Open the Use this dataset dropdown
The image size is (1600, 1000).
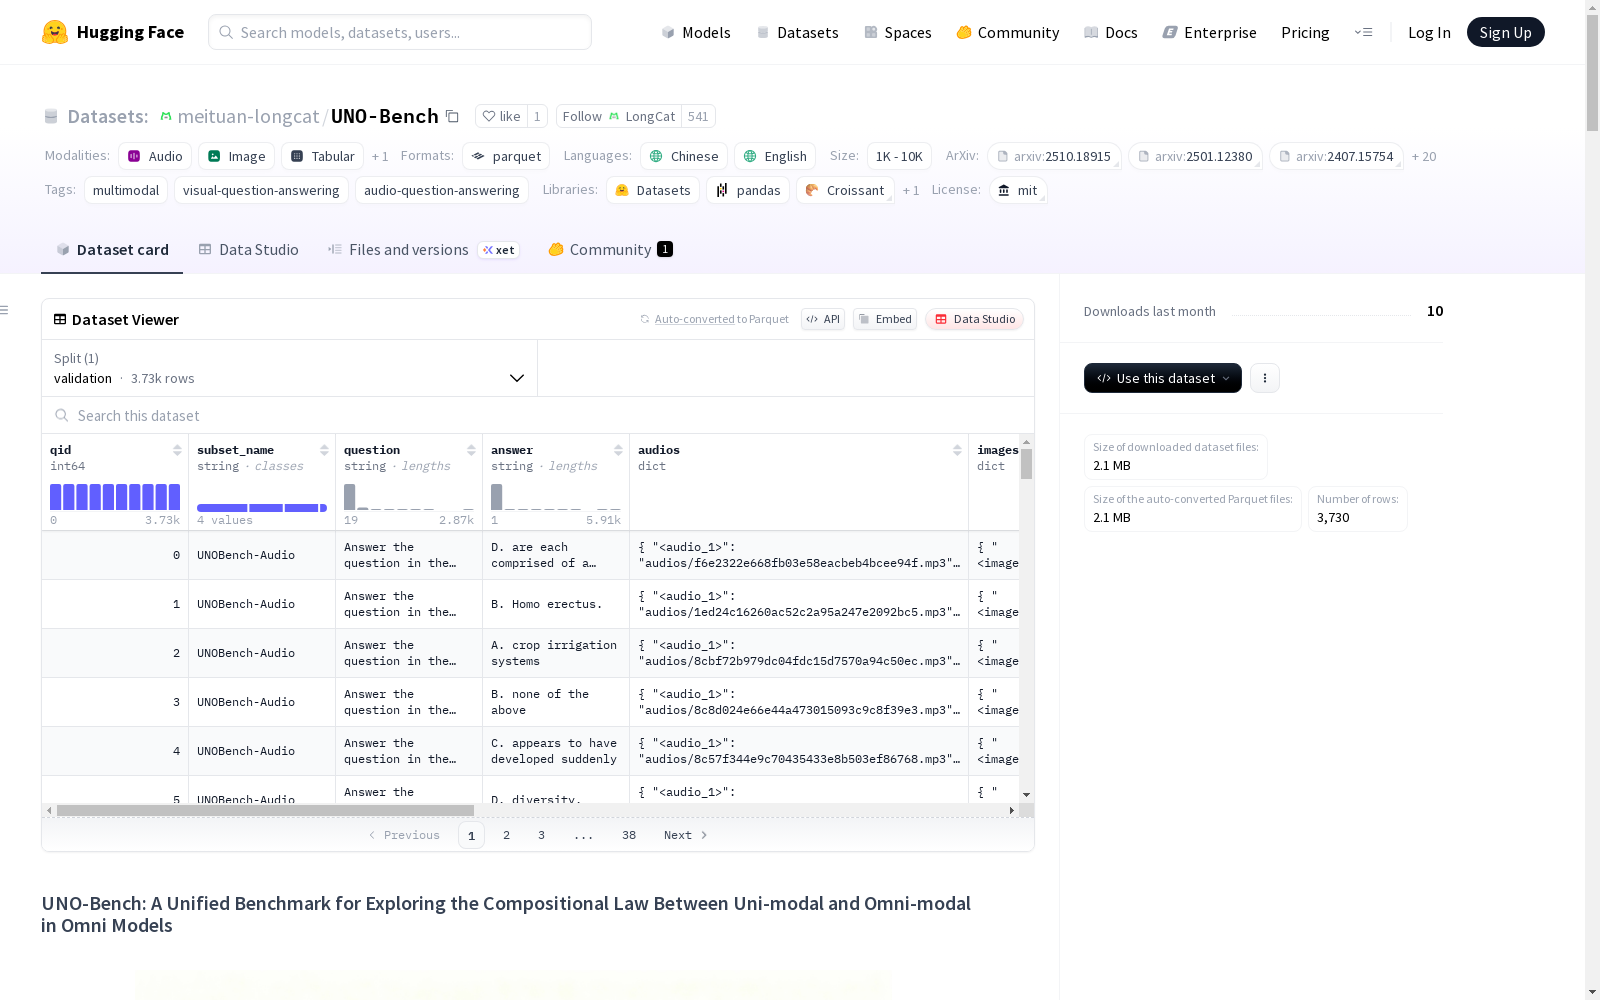point(1163,378)
